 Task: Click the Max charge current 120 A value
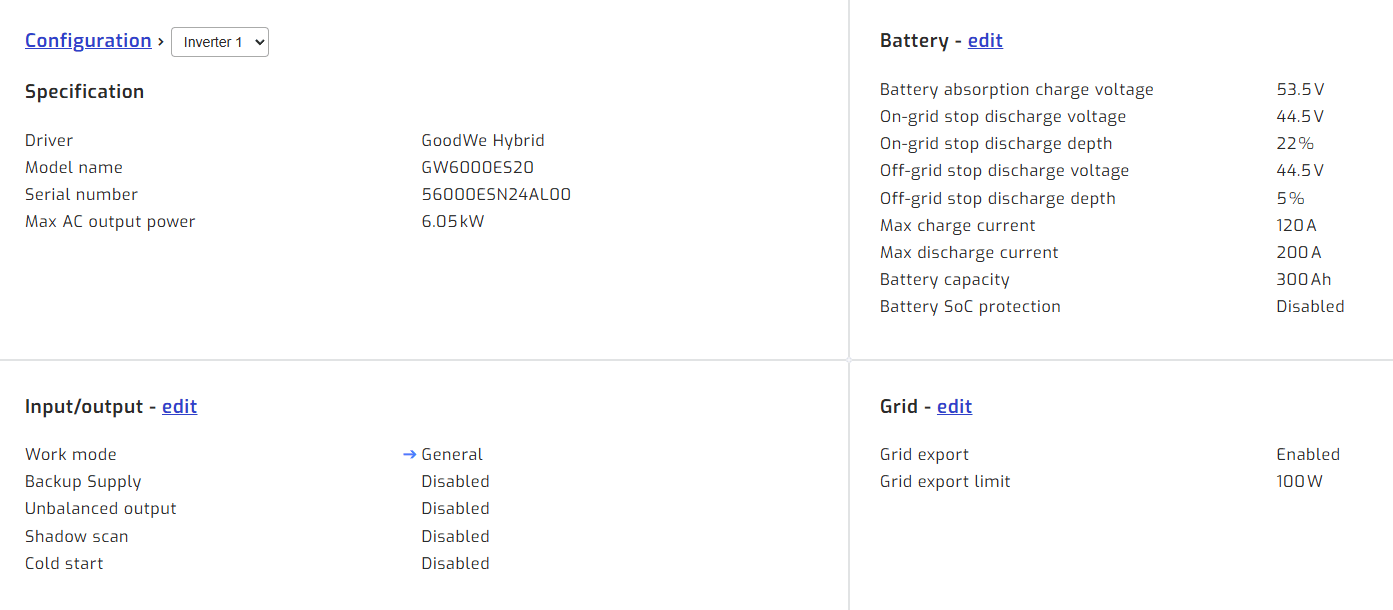click(1296, 226)
